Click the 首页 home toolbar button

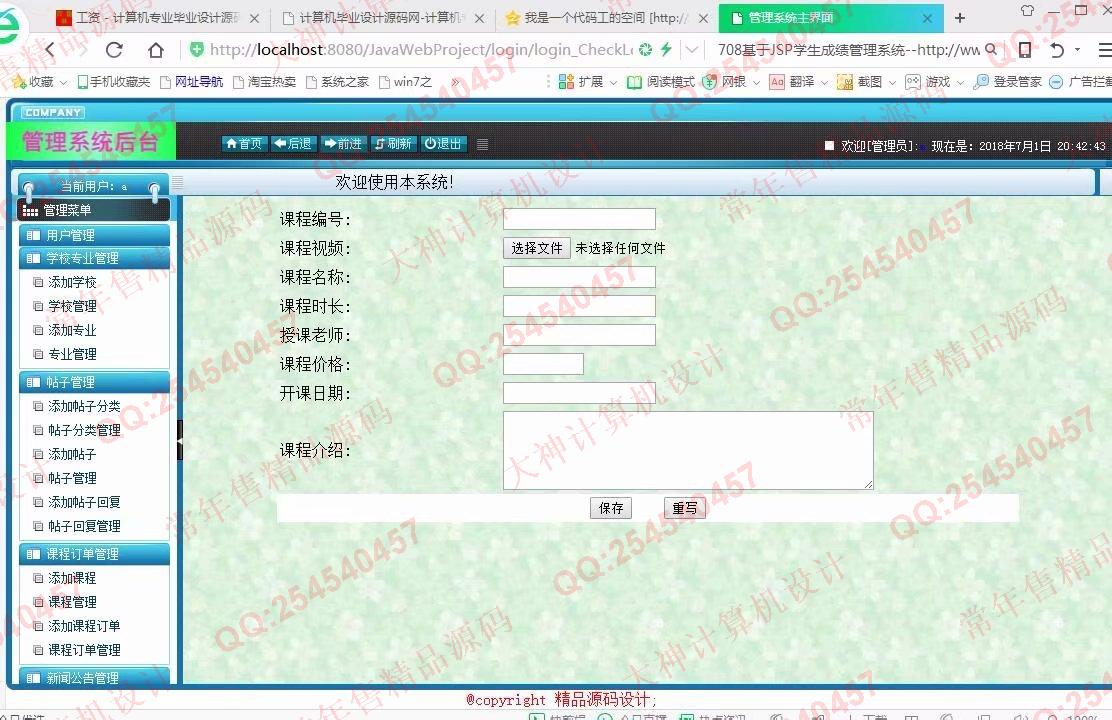(244, 144)
